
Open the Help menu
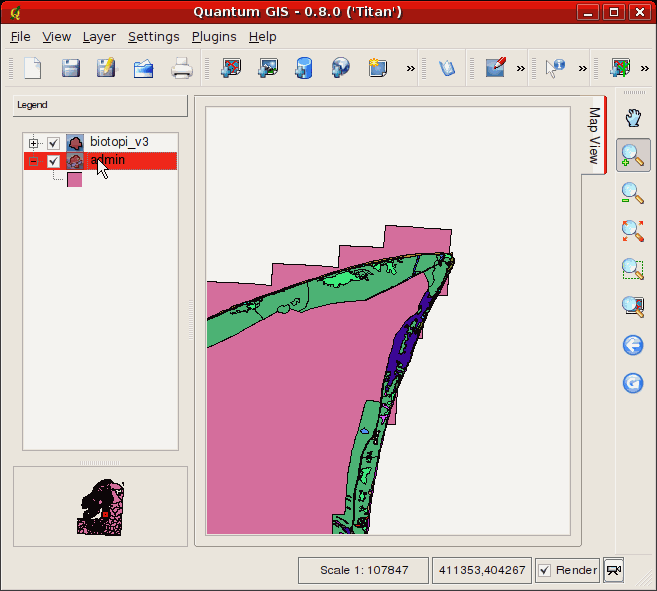coord(262,37)
